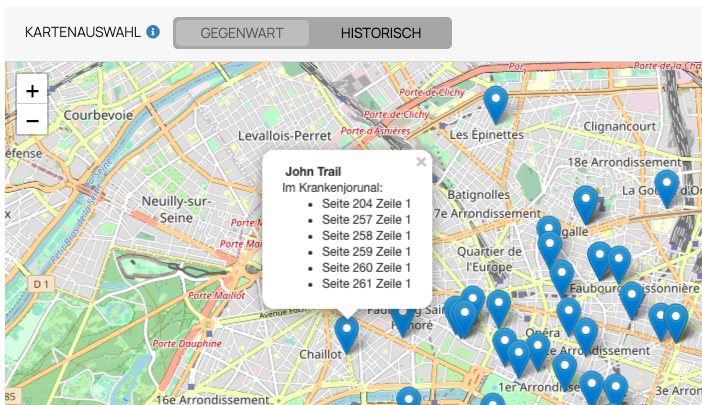Viewport: 702px width, 405px height.
Task: Select the John Trail marker at Chaillot
Action: tap(347, 335)
